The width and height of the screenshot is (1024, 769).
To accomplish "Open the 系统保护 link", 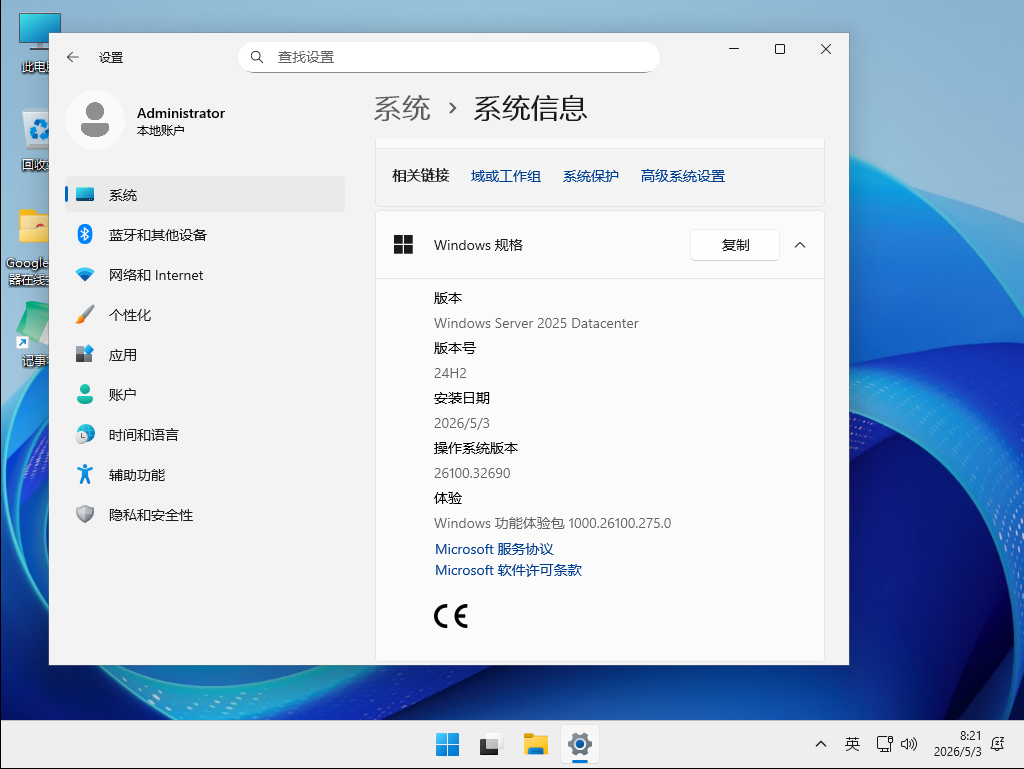I will (x=590, y=176).
